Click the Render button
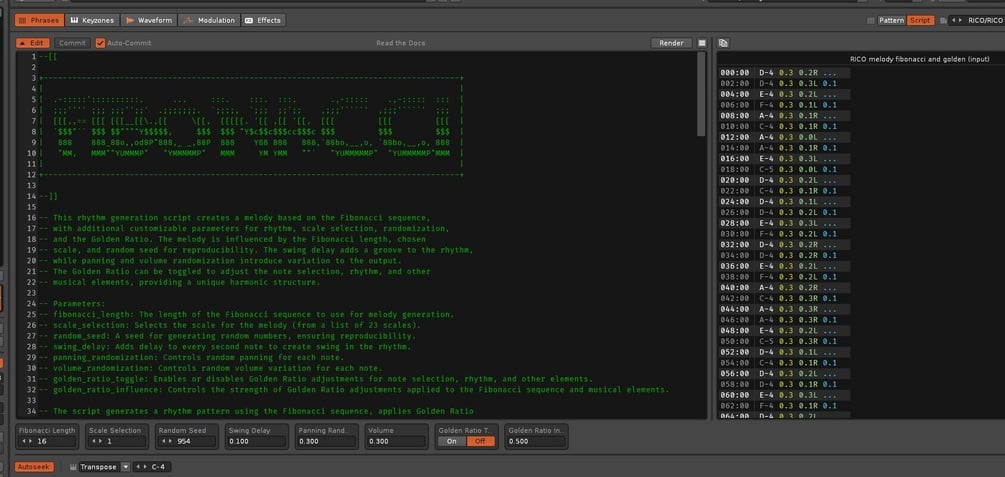 point(671,43)
